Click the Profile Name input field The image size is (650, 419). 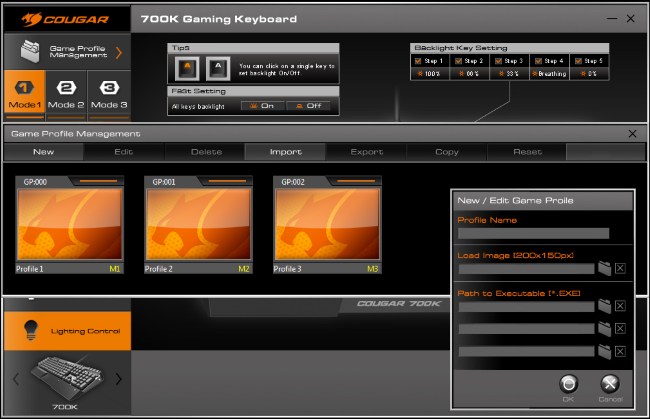[x=534, y=233]
